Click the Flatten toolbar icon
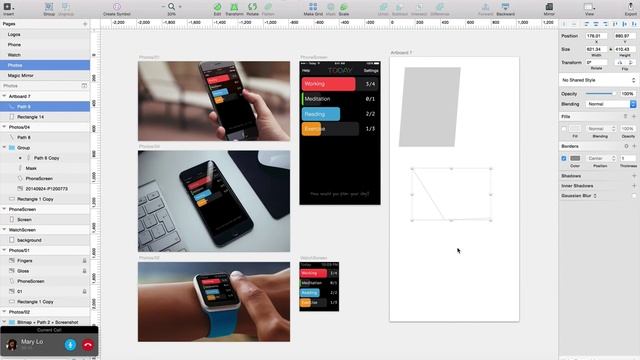This screenshot has width=640, height=360. (x=268, y=7)
